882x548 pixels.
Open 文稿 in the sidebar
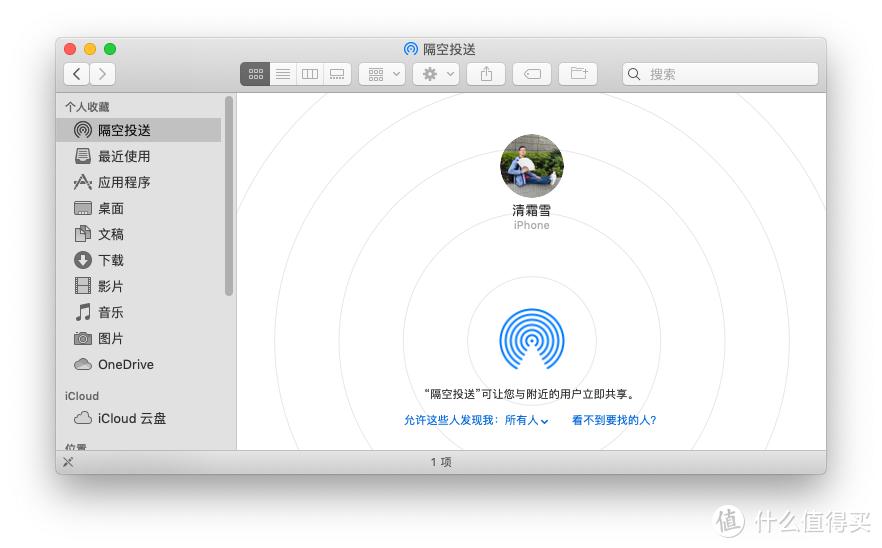pos(139,234)
